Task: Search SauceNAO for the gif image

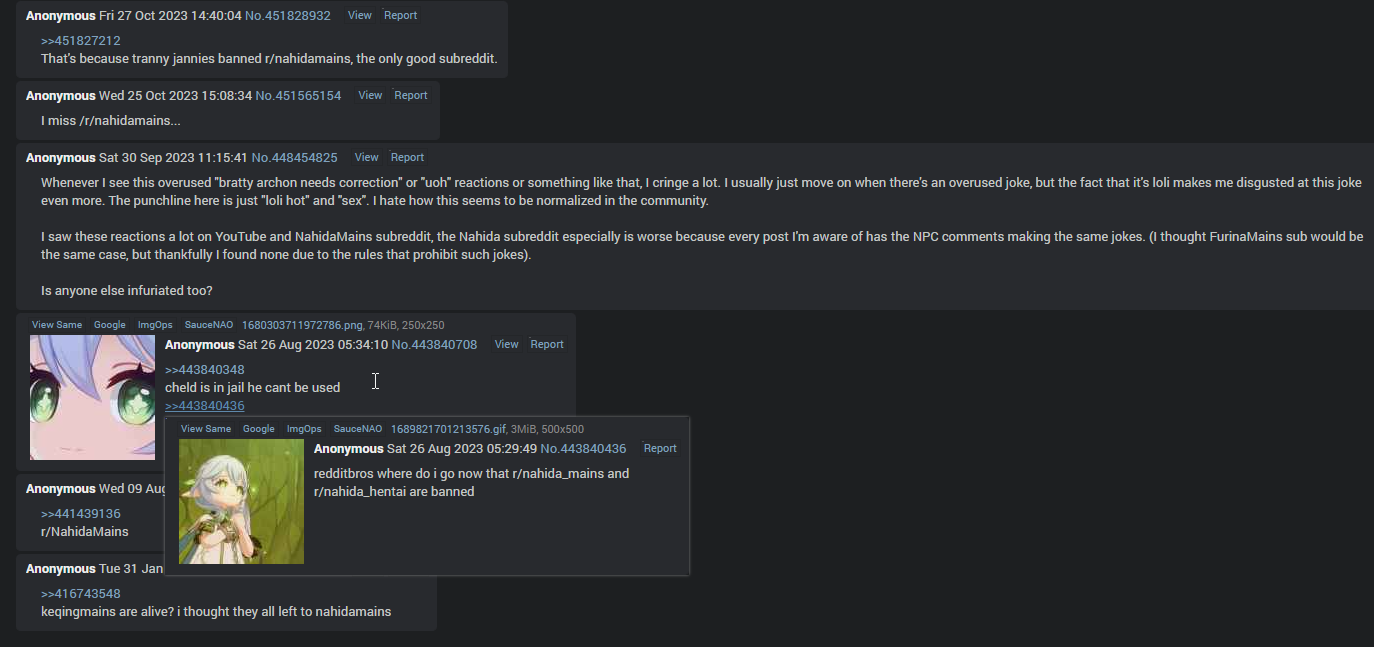Action: (x=358, y=429)
